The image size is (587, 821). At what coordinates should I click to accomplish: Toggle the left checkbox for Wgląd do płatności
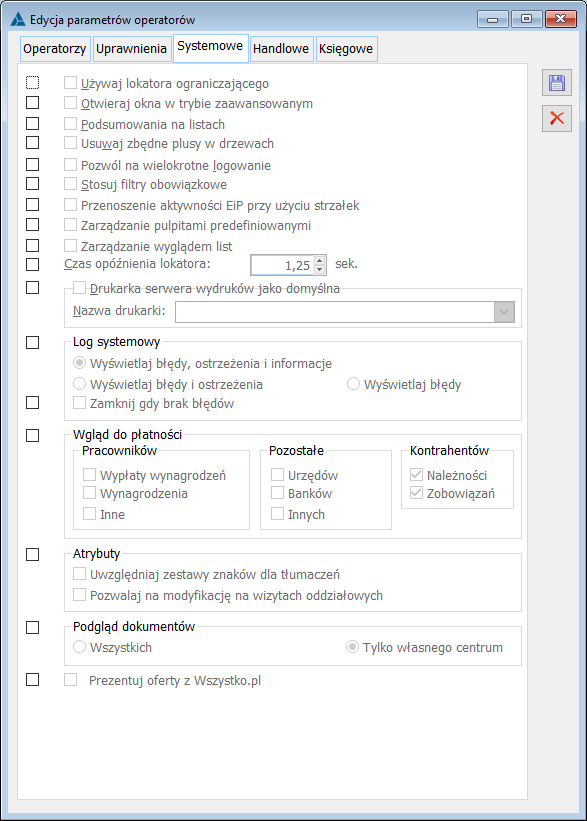point(32,436)
